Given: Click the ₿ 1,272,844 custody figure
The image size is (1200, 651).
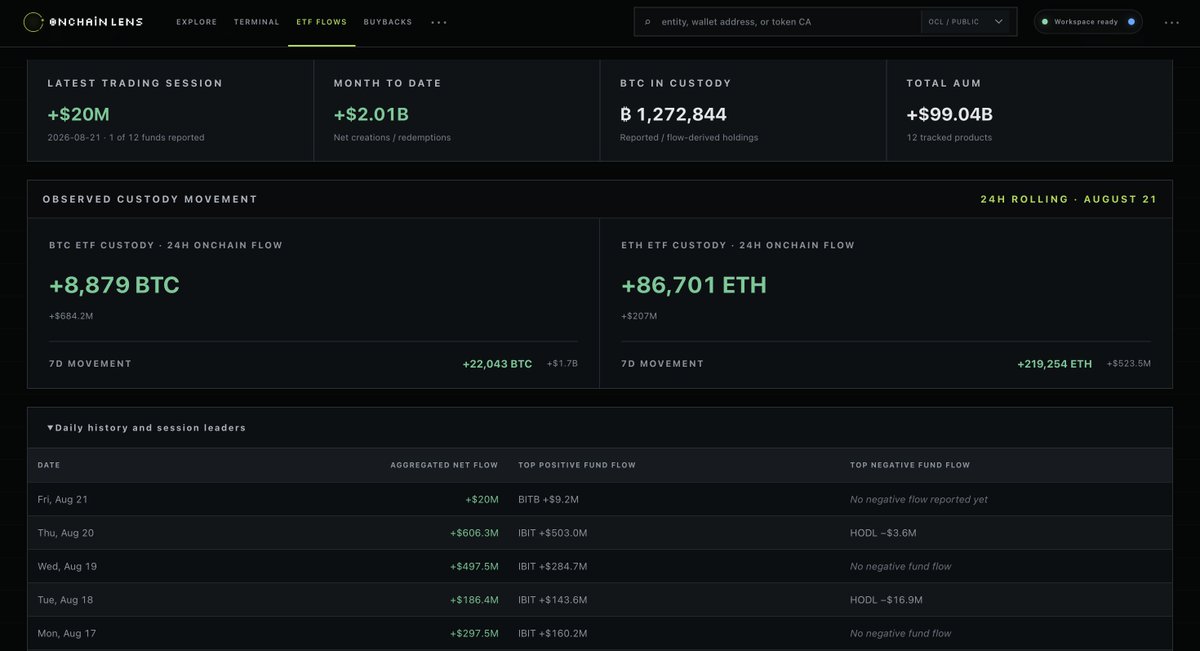Looking at the screenshot, I should 673,114.
